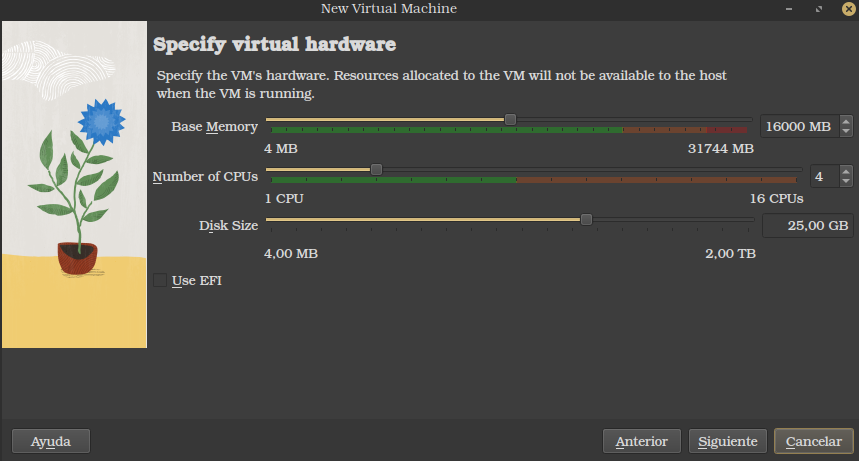Go back with the Anterior button
This screenshot has height=461, width=859.
click(x=641, y=441)
